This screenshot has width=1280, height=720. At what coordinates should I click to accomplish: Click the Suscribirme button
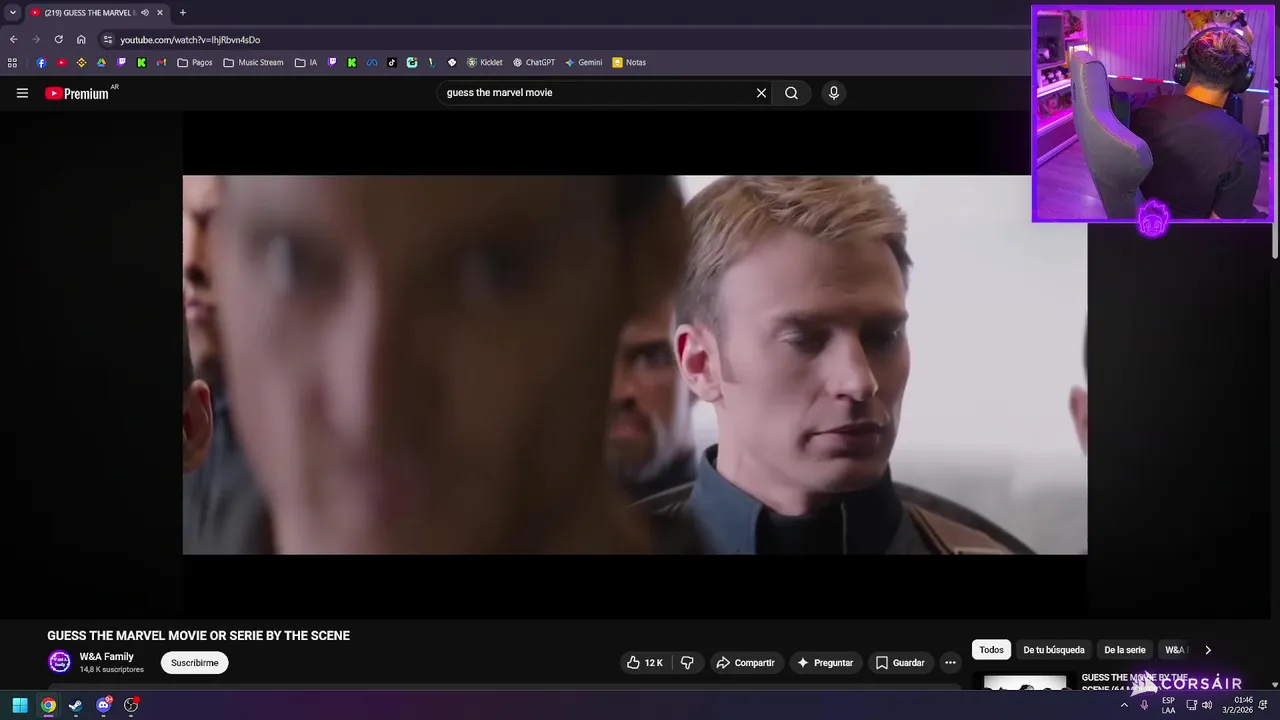pos(194,663)
